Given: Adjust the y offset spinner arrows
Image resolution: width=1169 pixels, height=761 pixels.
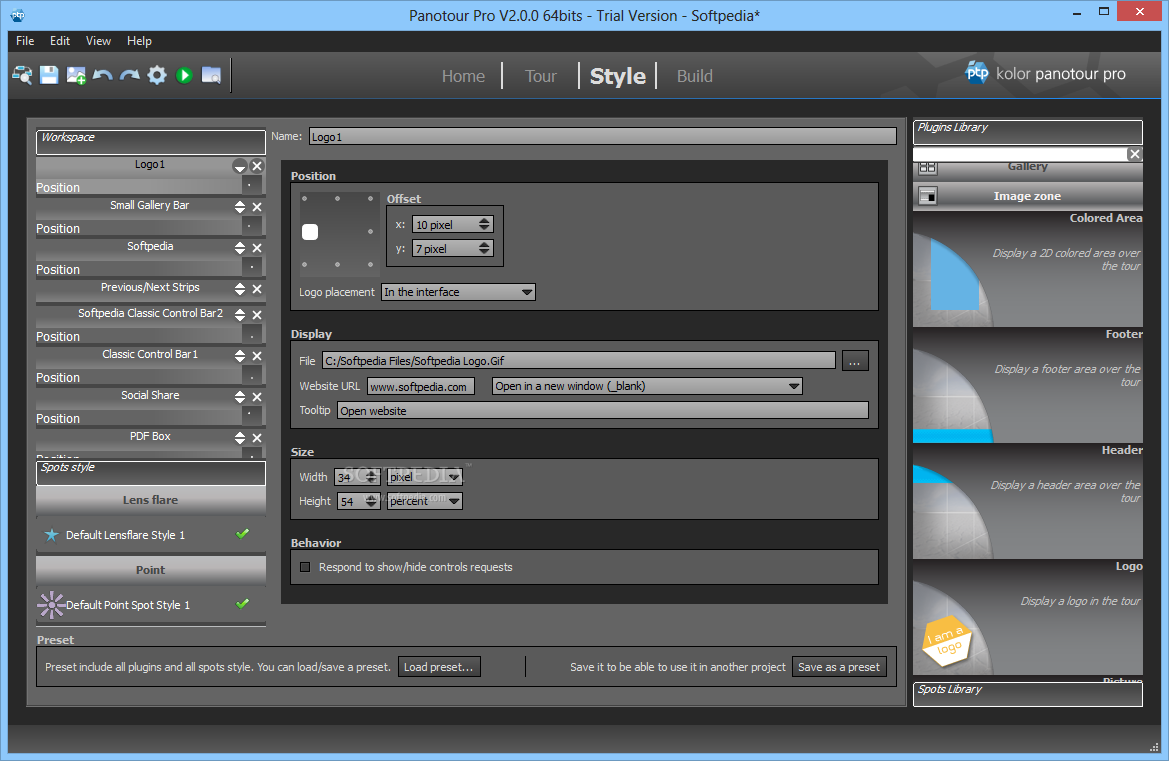Looking at the screenshot, I should point(485,248).
